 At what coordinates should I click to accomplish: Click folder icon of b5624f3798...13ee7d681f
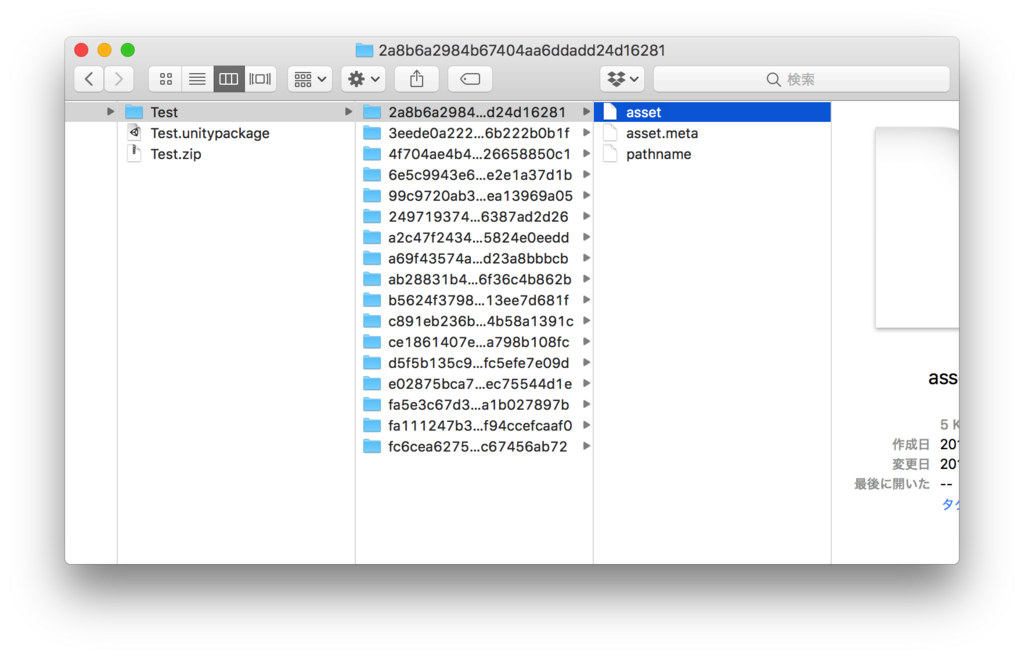[372, 300]
